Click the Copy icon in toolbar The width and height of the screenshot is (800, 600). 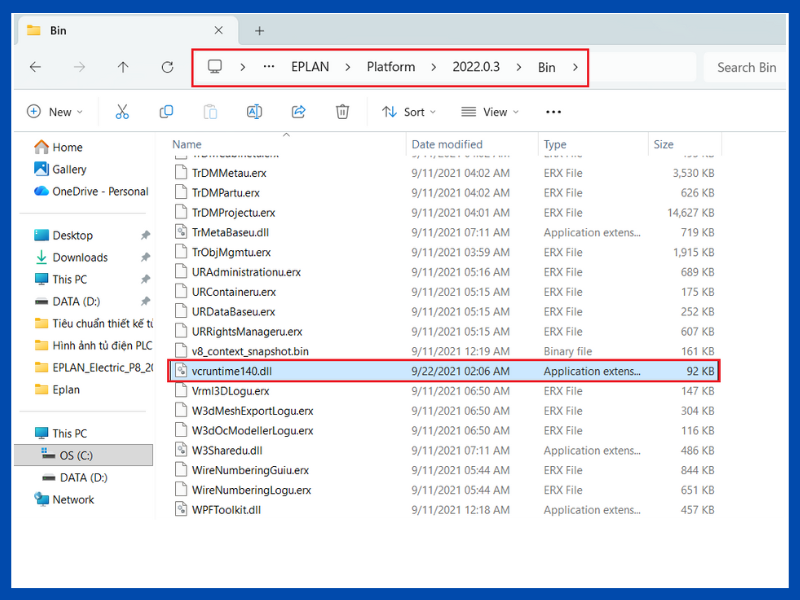point(166,112)
